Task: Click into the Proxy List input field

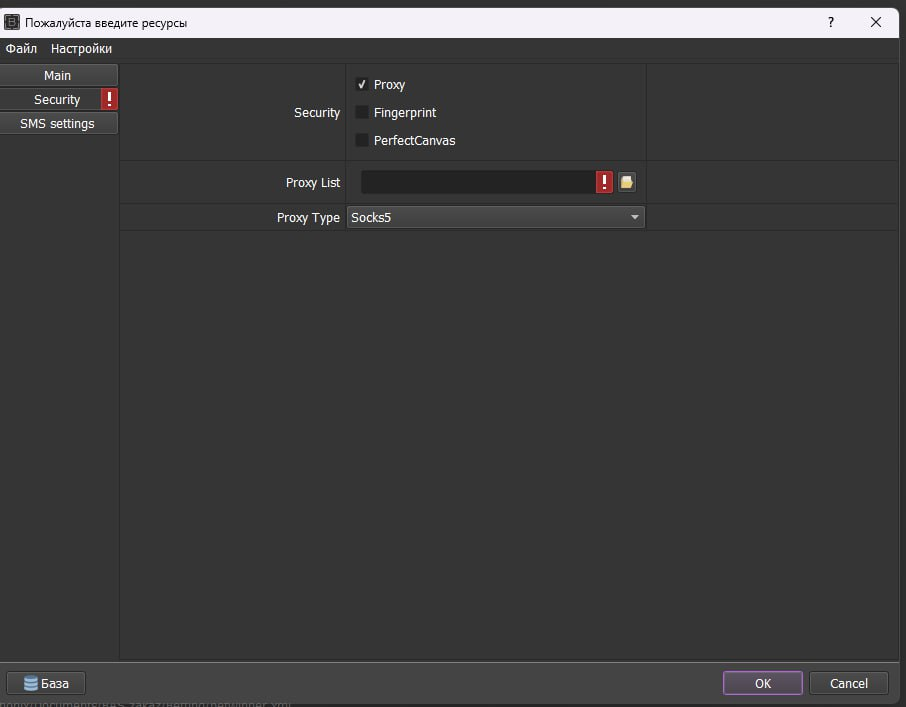Action: [478, 182]
